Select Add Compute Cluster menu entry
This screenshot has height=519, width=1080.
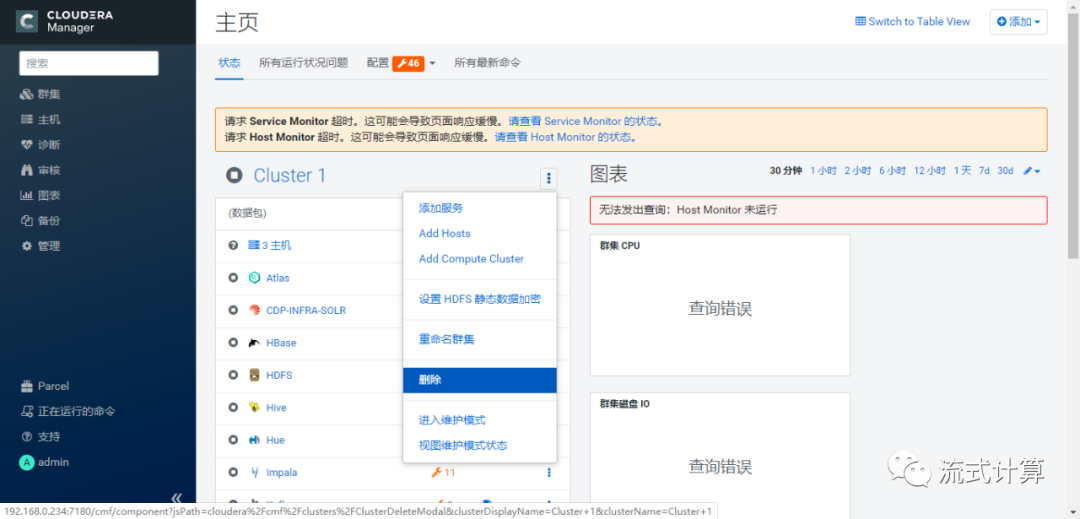[471, 259]
